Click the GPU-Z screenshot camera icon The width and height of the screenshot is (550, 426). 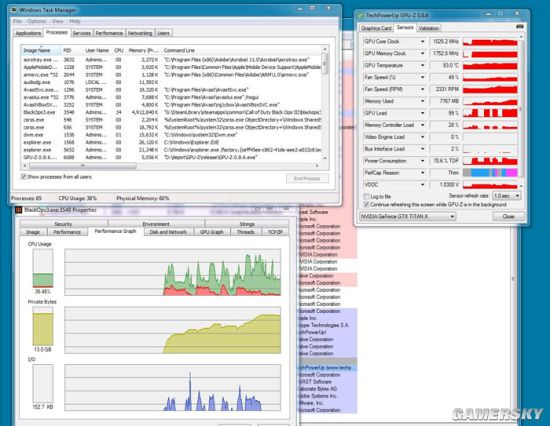click(520, 27)
